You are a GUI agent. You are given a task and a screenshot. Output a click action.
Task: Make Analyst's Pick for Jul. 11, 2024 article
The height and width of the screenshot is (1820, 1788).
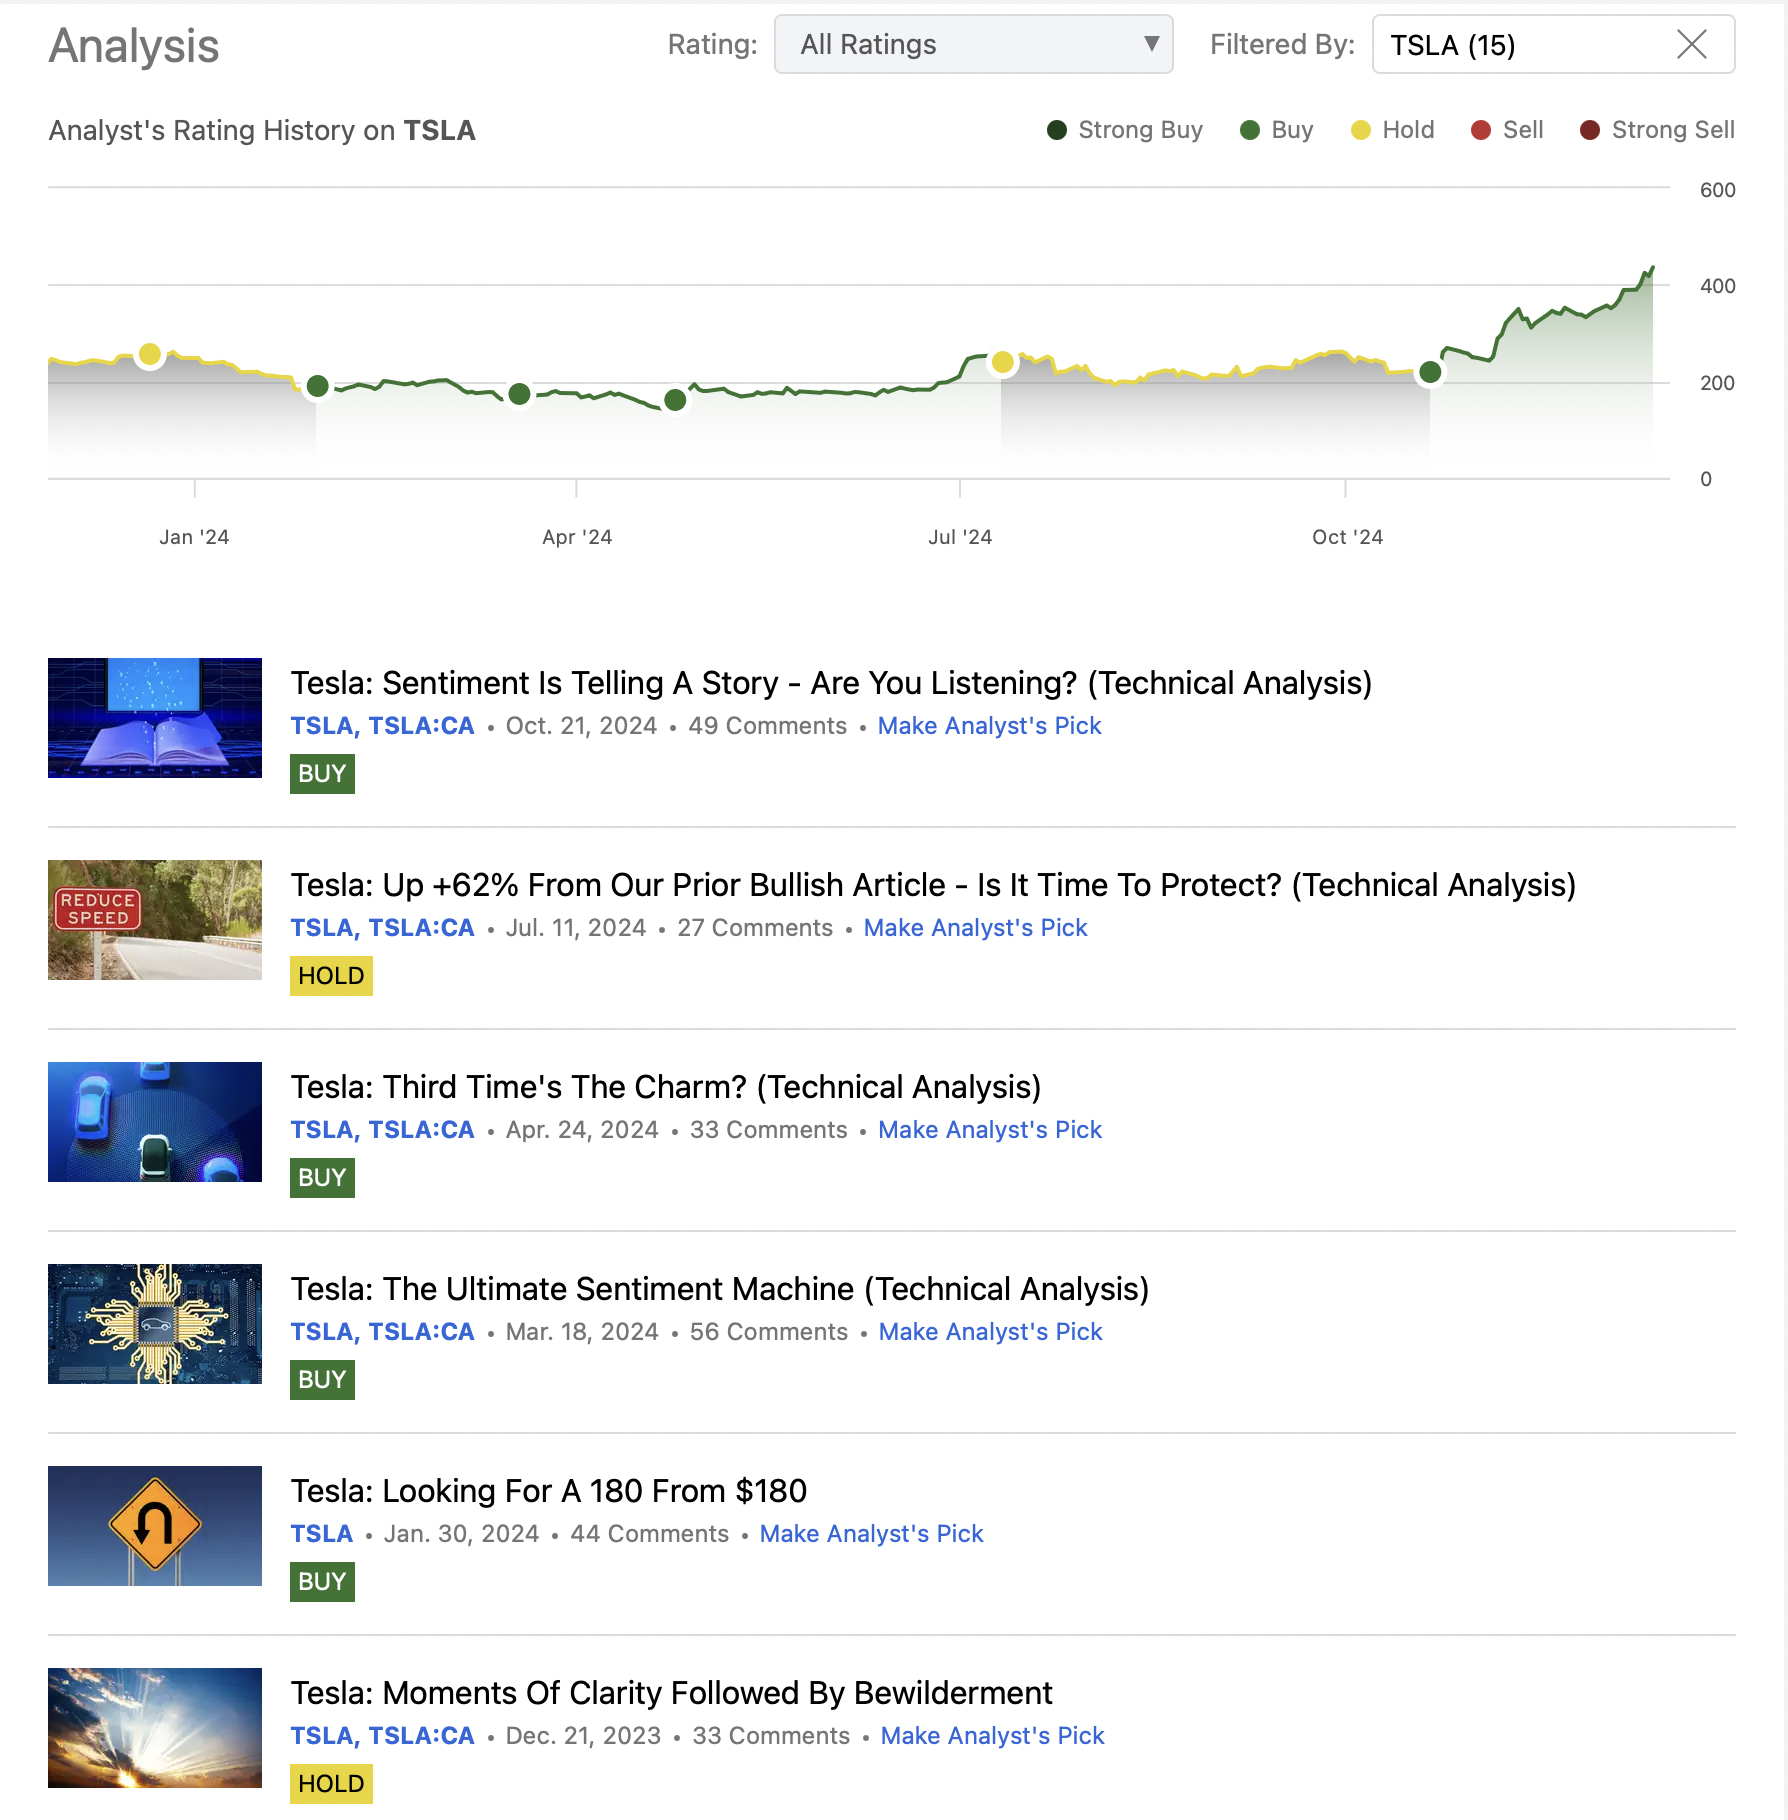[x=975, y=928]
